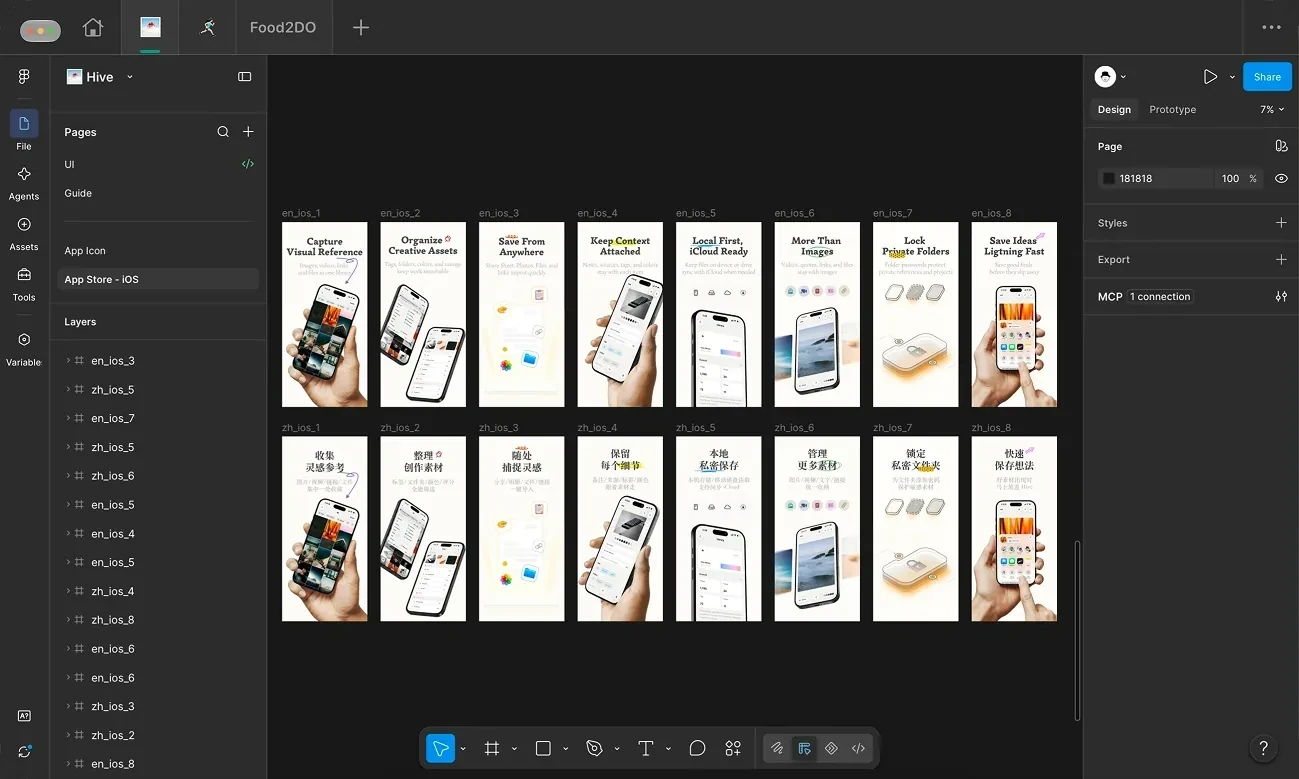This screenshot has height=779, width=1299.
Task: Open the Pen tool options chevron
Action: pos(617,749)
